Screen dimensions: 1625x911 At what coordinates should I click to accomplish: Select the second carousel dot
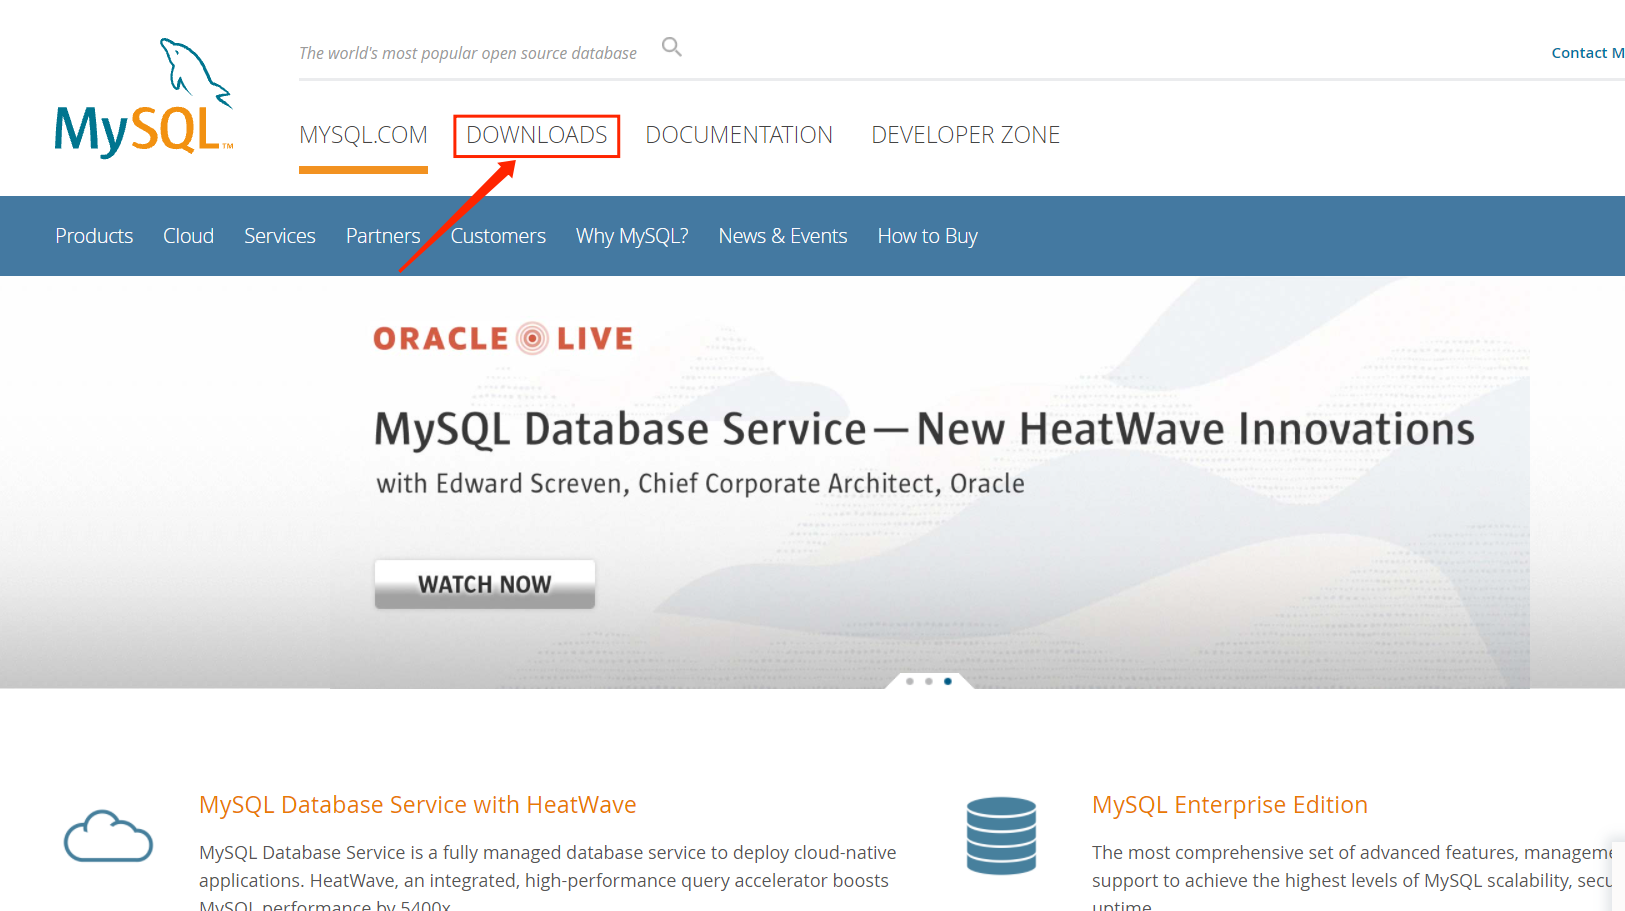[929, 681]
